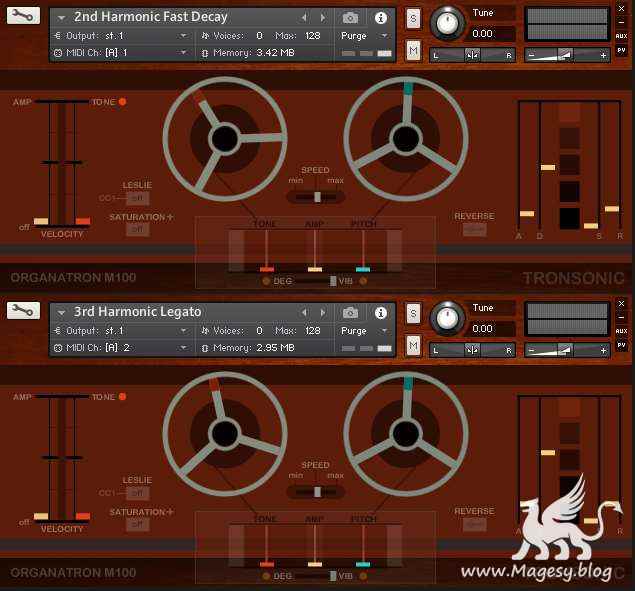Toggle Saturation switch on the top Organatron
Viewport: 635px width, 591px height.
(137, 230)
